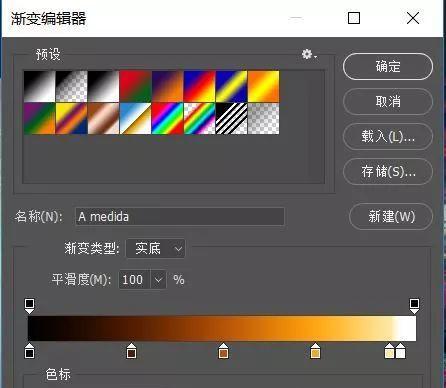Click the 名称 name field containing A medida
Image resolution: width=446 pixels, height=388 pixels.
180,217
